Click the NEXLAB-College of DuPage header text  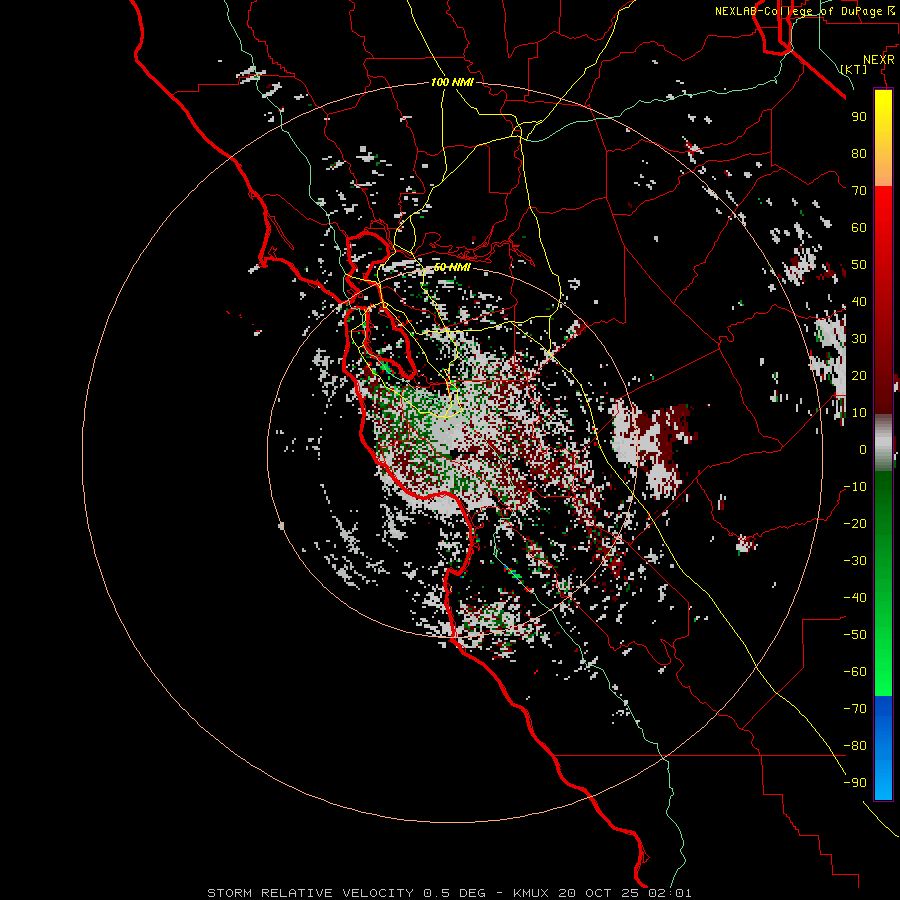804,11
